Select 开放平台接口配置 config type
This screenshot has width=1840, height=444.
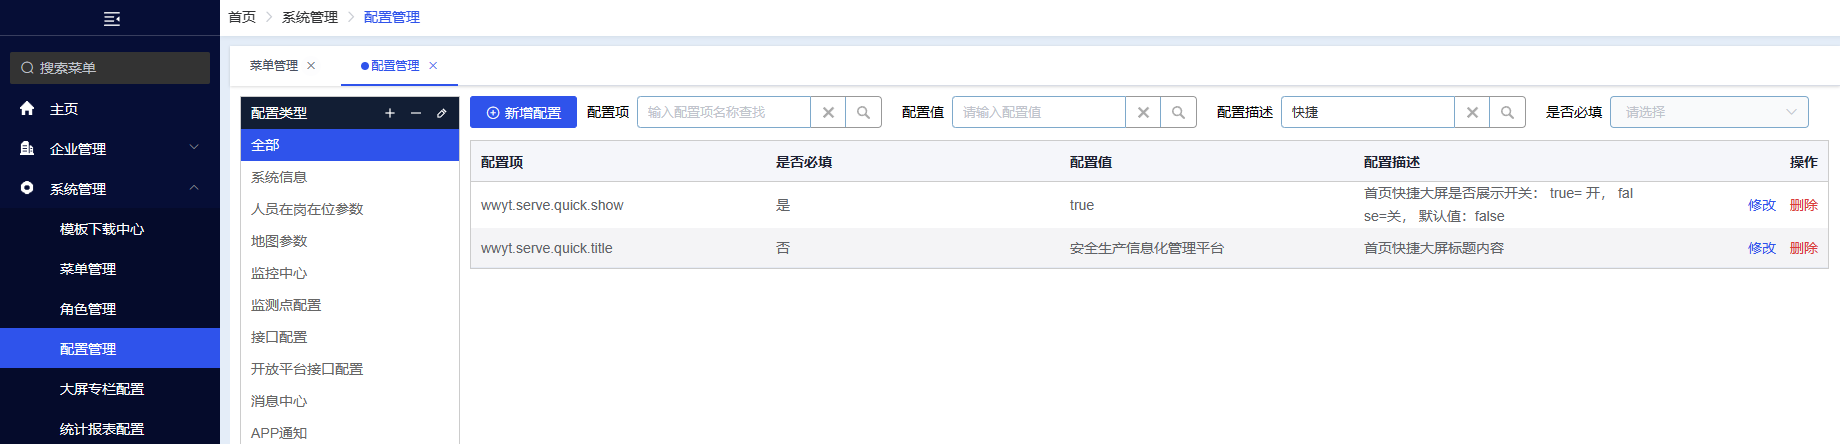[x=350, y=369]
